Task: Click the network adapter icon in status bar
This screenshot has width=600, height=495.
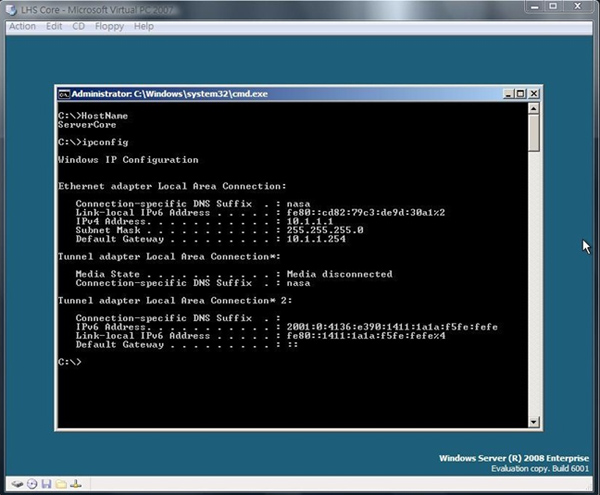Action: 75,485
